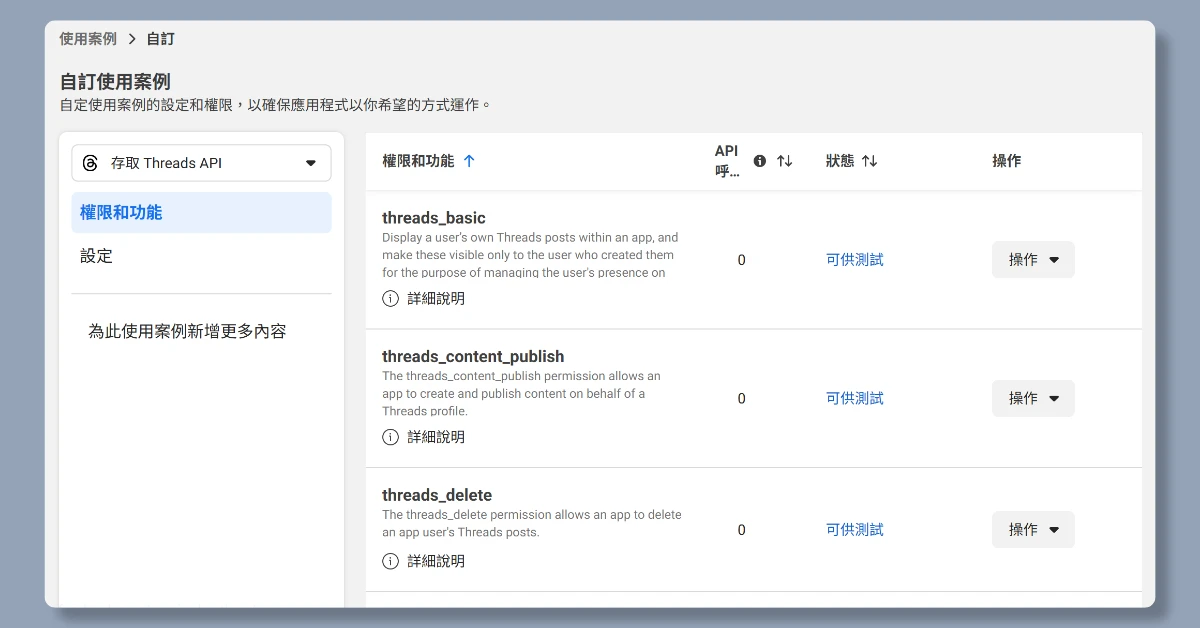1200x628 pixels.
Task: Open 操作 dropdown for threads_basic
Action: click(1033, 260)
